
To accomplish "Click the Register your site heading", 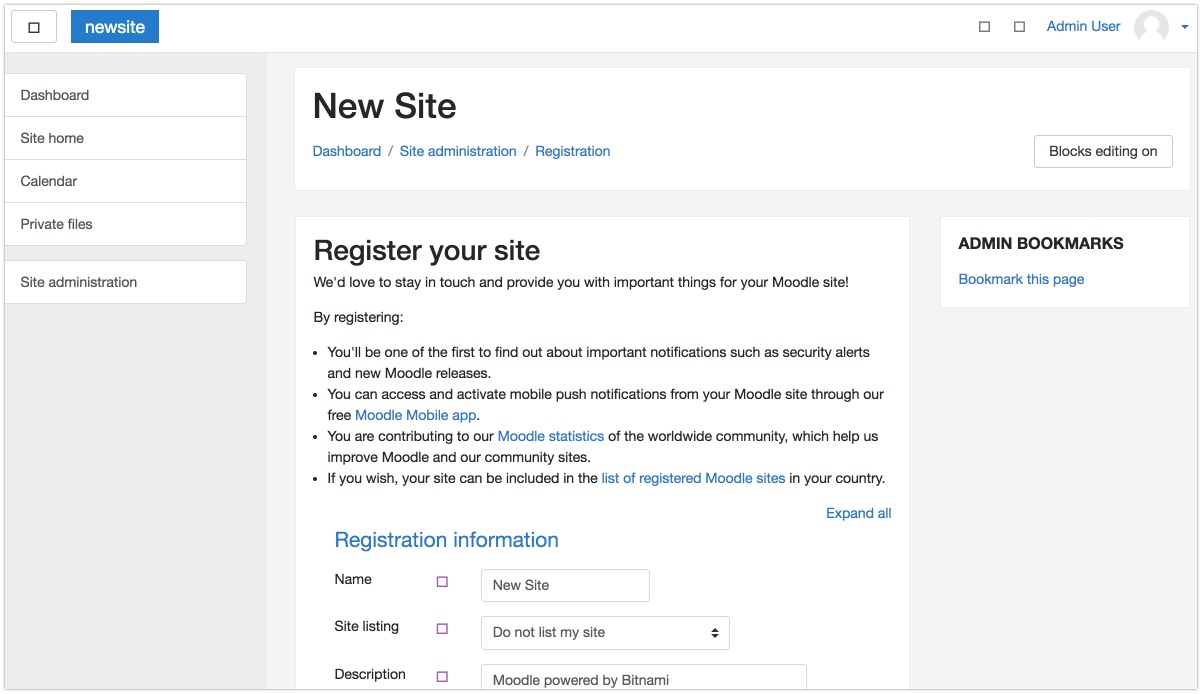I will [x=427, y=250].
